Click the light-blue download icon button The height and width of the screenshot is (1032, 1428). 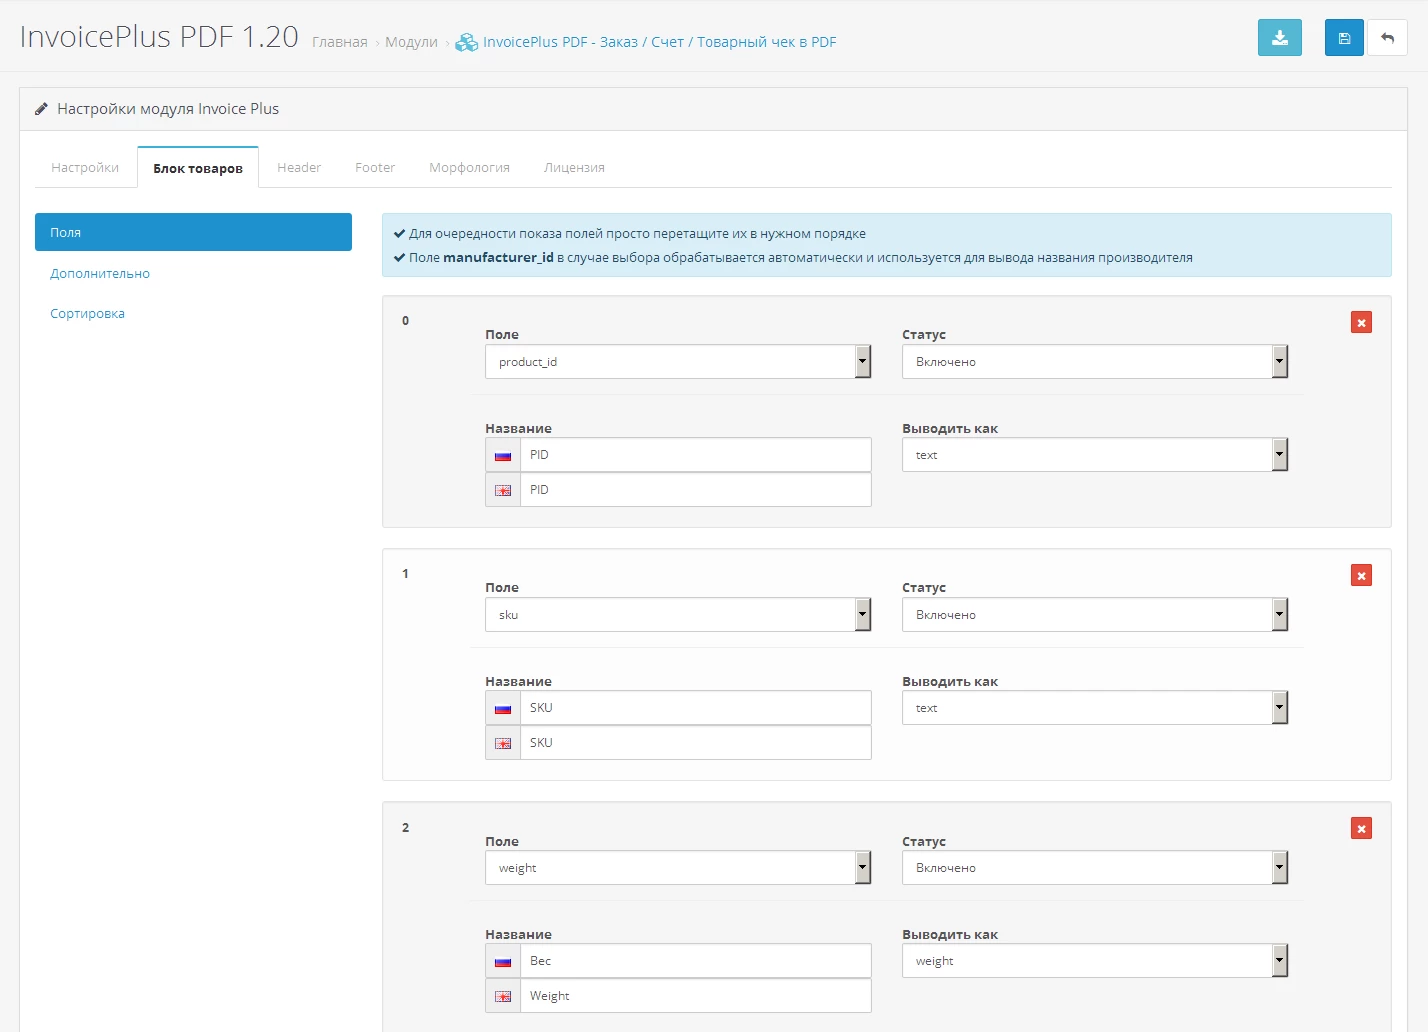1279,38
